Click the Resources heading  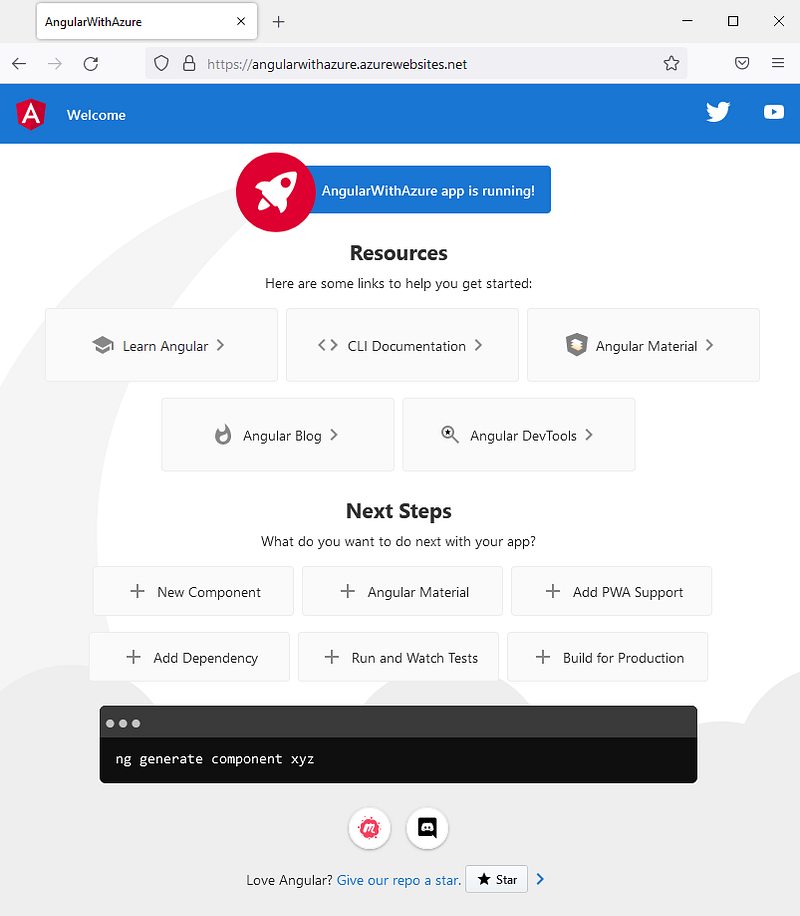pos(399,253)
